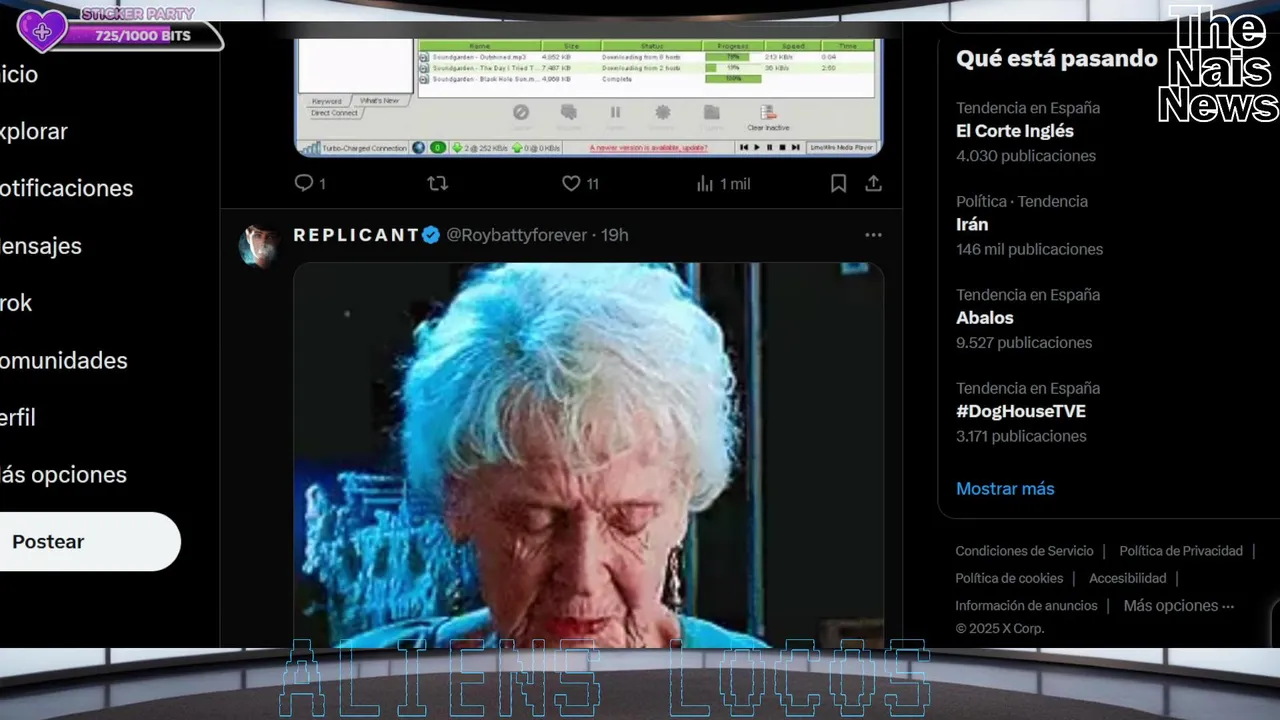The width and height of the screenshot is (1280, 720).
Task: Click the Qué está pasando heading
Action: (x=1056, y=59)
